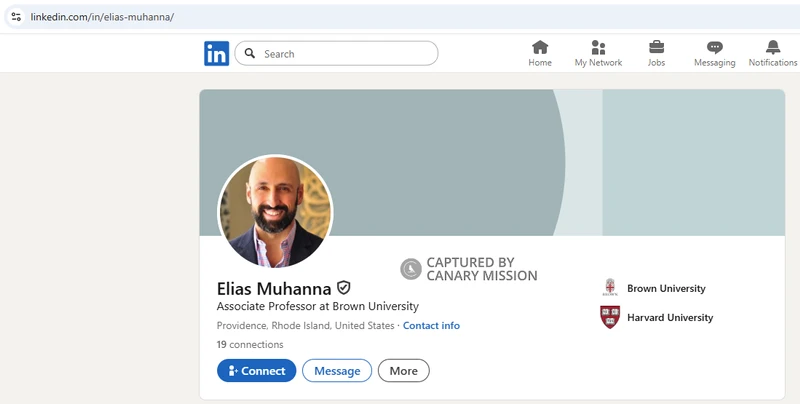The image size is (800, 404).
Task: Open the Jobs nav item
Action: pos(656,54)
